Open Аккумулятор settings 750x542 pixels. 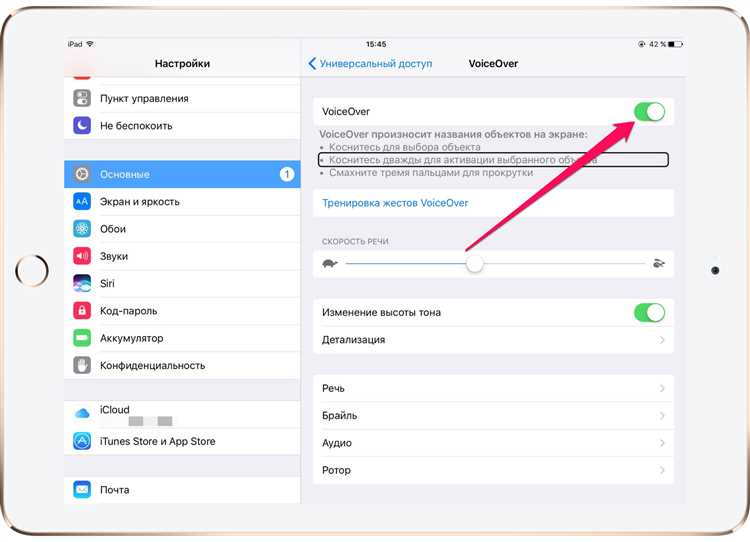[x=182, y=338]
